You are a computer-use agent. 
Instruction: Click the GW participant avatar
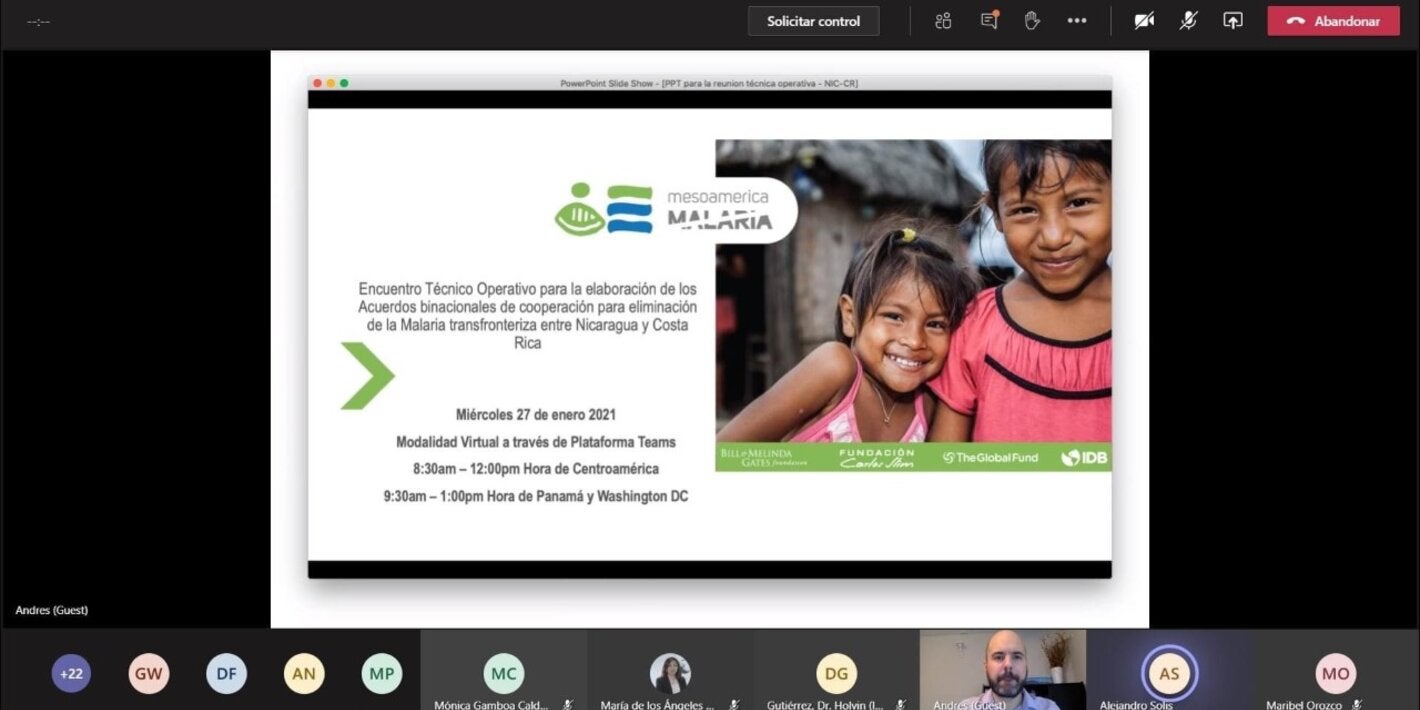pyautogui.click(x=149, y=673)
